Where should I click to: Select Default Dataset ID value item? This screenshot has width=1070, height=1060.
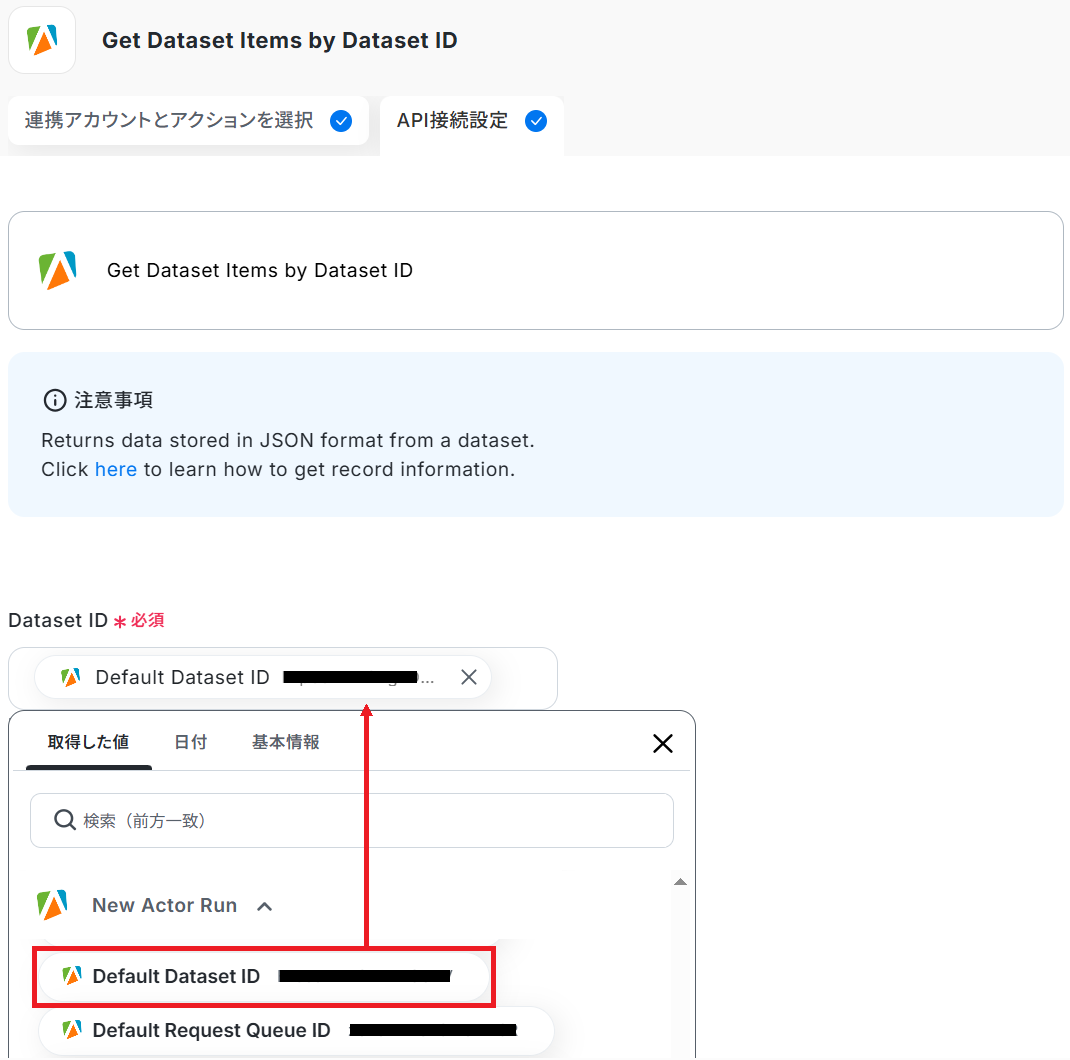pyautogui.click(x=264, y=976)
